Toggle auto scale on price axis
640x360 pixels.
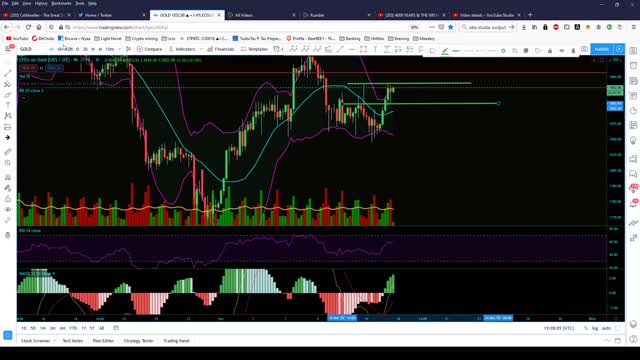coord(607,328)
